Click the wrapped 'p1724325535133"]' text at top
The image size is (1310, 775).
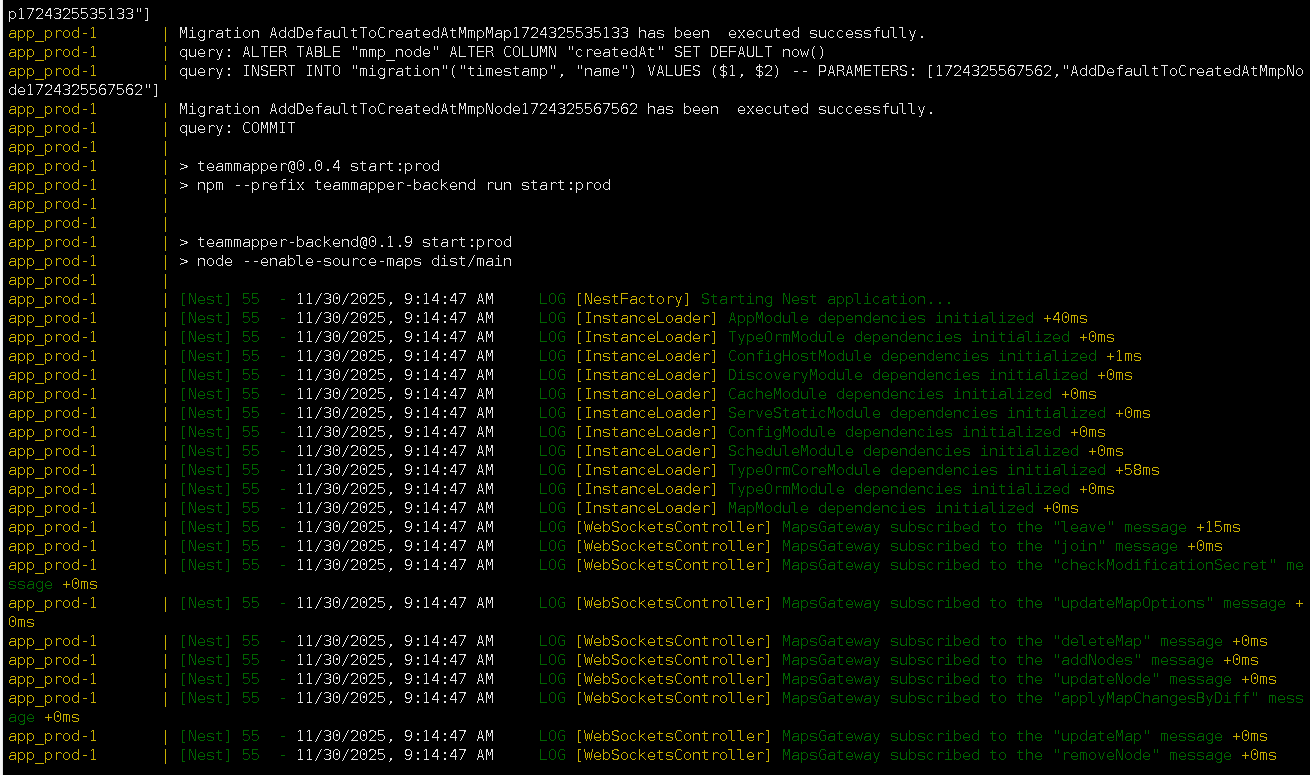pos(80,14)
